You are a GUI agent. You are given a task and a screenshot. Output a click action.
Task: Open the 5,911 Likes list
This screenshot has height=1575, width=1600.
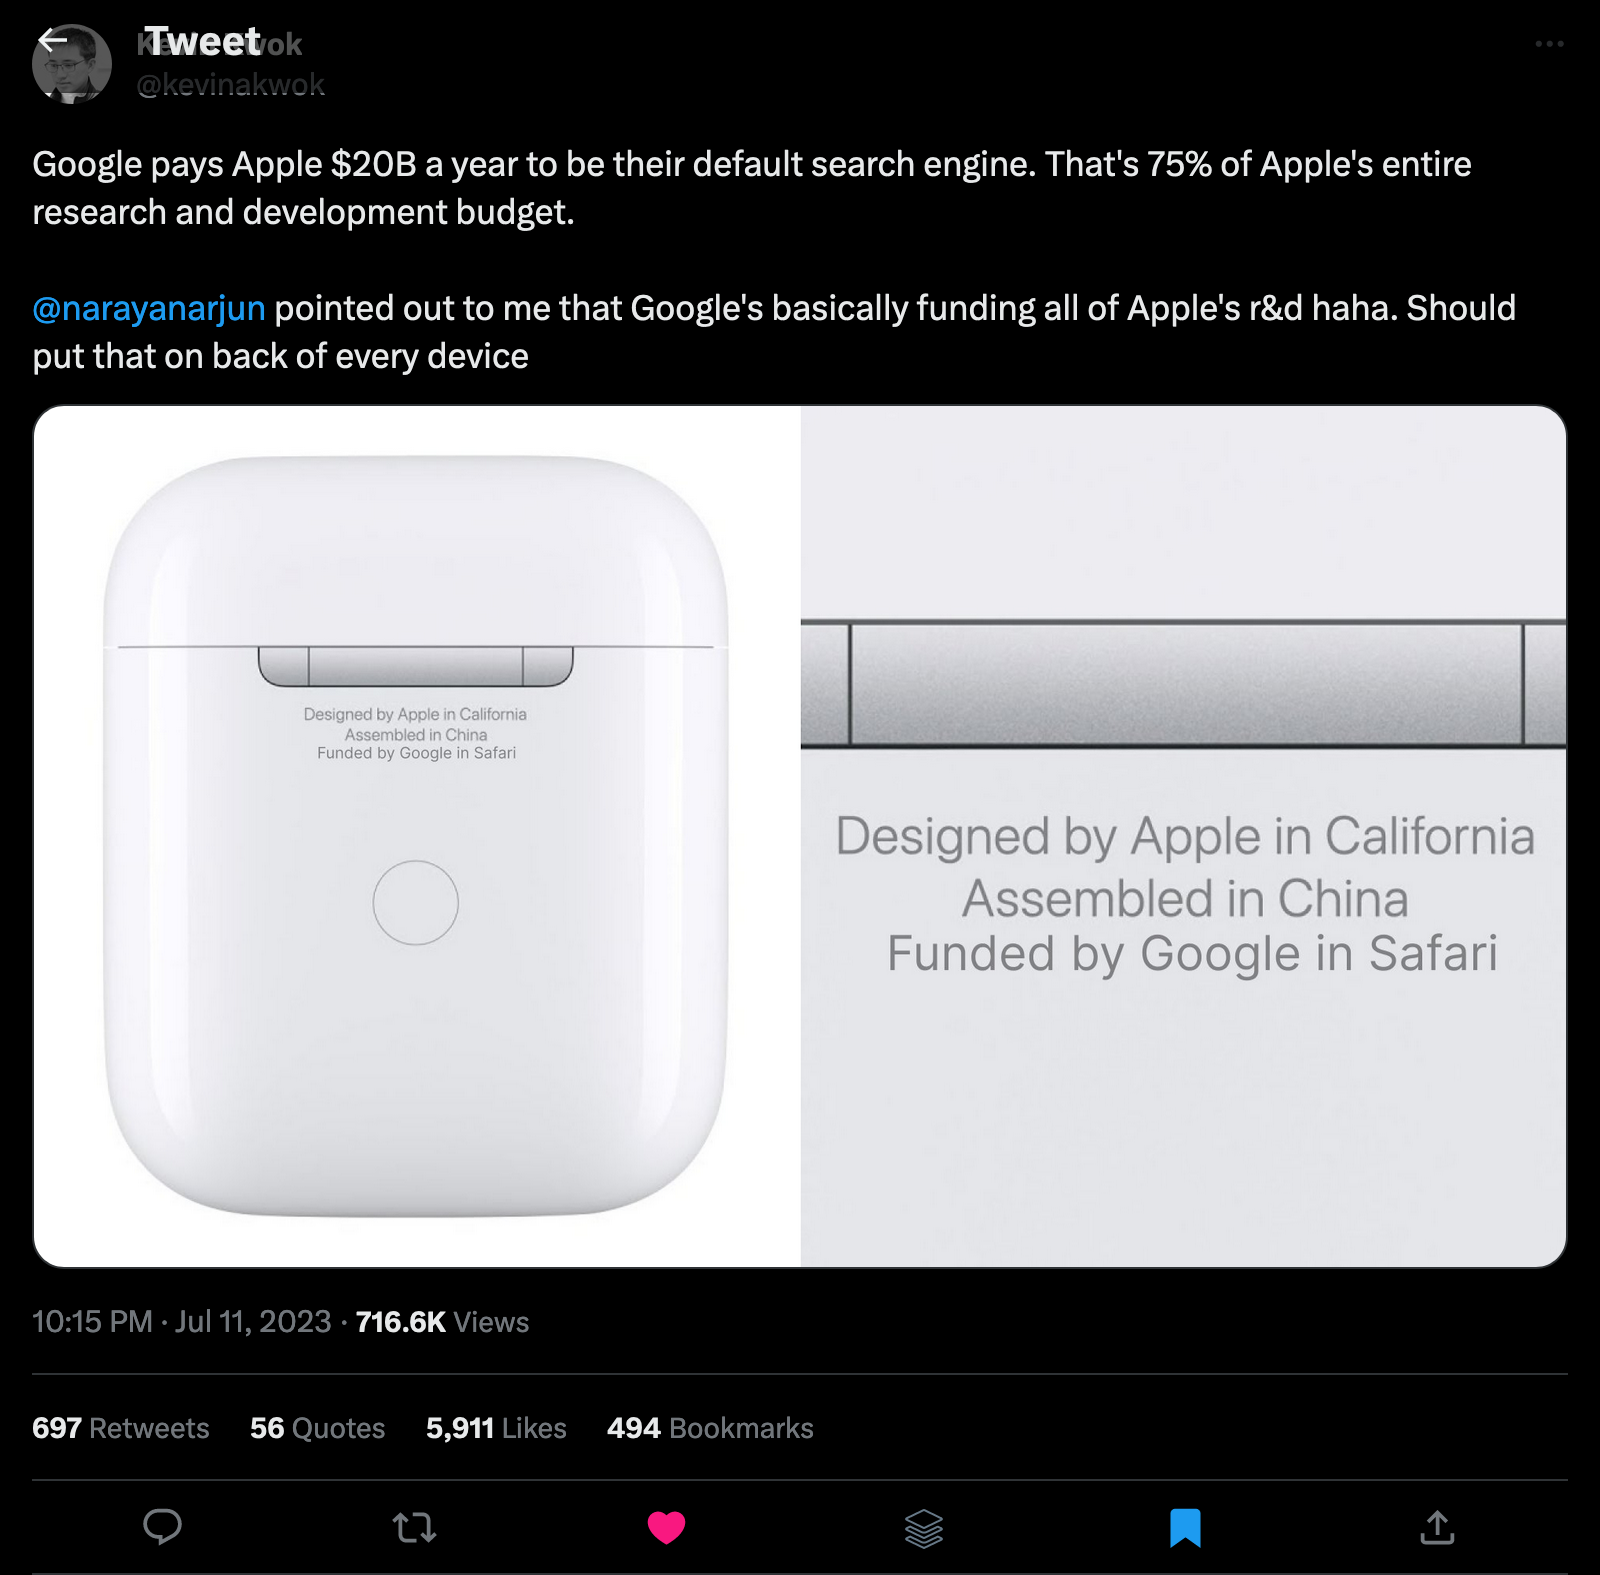coord(496,1428)
